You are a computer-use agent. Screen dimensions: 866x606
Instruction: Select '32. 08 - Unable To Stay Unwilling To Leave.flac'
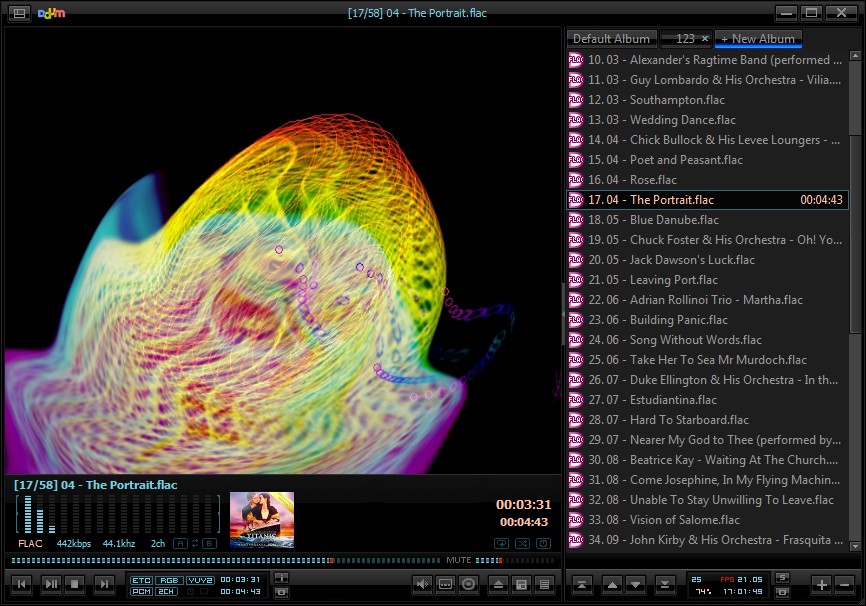click(707, 499)
